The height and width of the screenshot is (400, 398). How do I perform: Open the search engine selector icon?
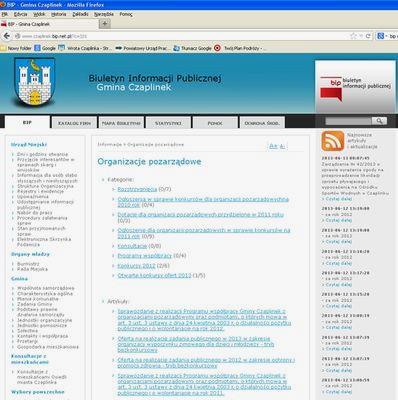[x=381, y=36]
